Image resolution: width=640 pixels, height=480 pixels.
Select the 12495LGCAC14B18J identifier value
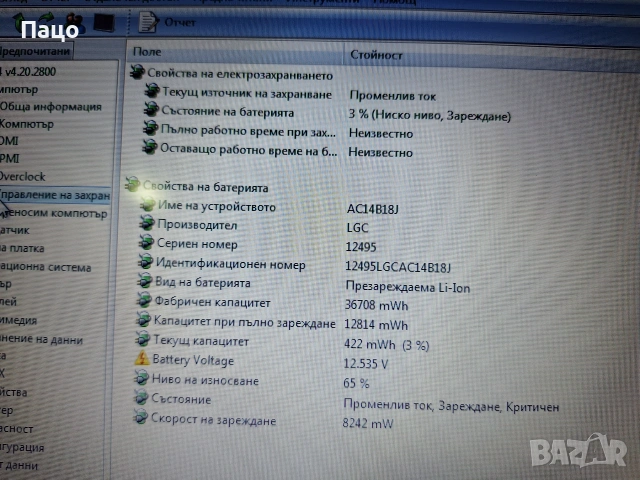(x=398, y=267)
